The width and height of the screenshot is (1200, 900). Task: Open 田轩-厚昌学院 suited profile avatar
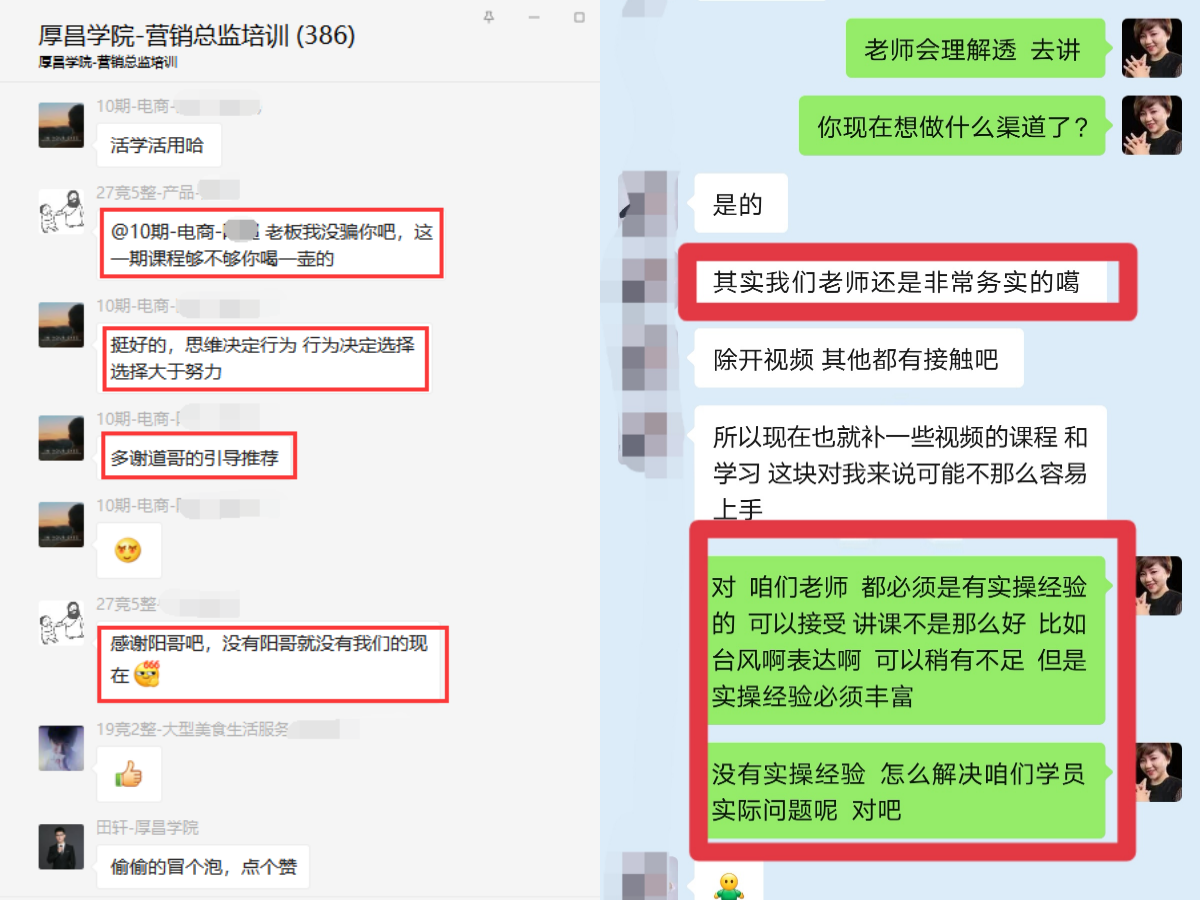coord(61,846)
